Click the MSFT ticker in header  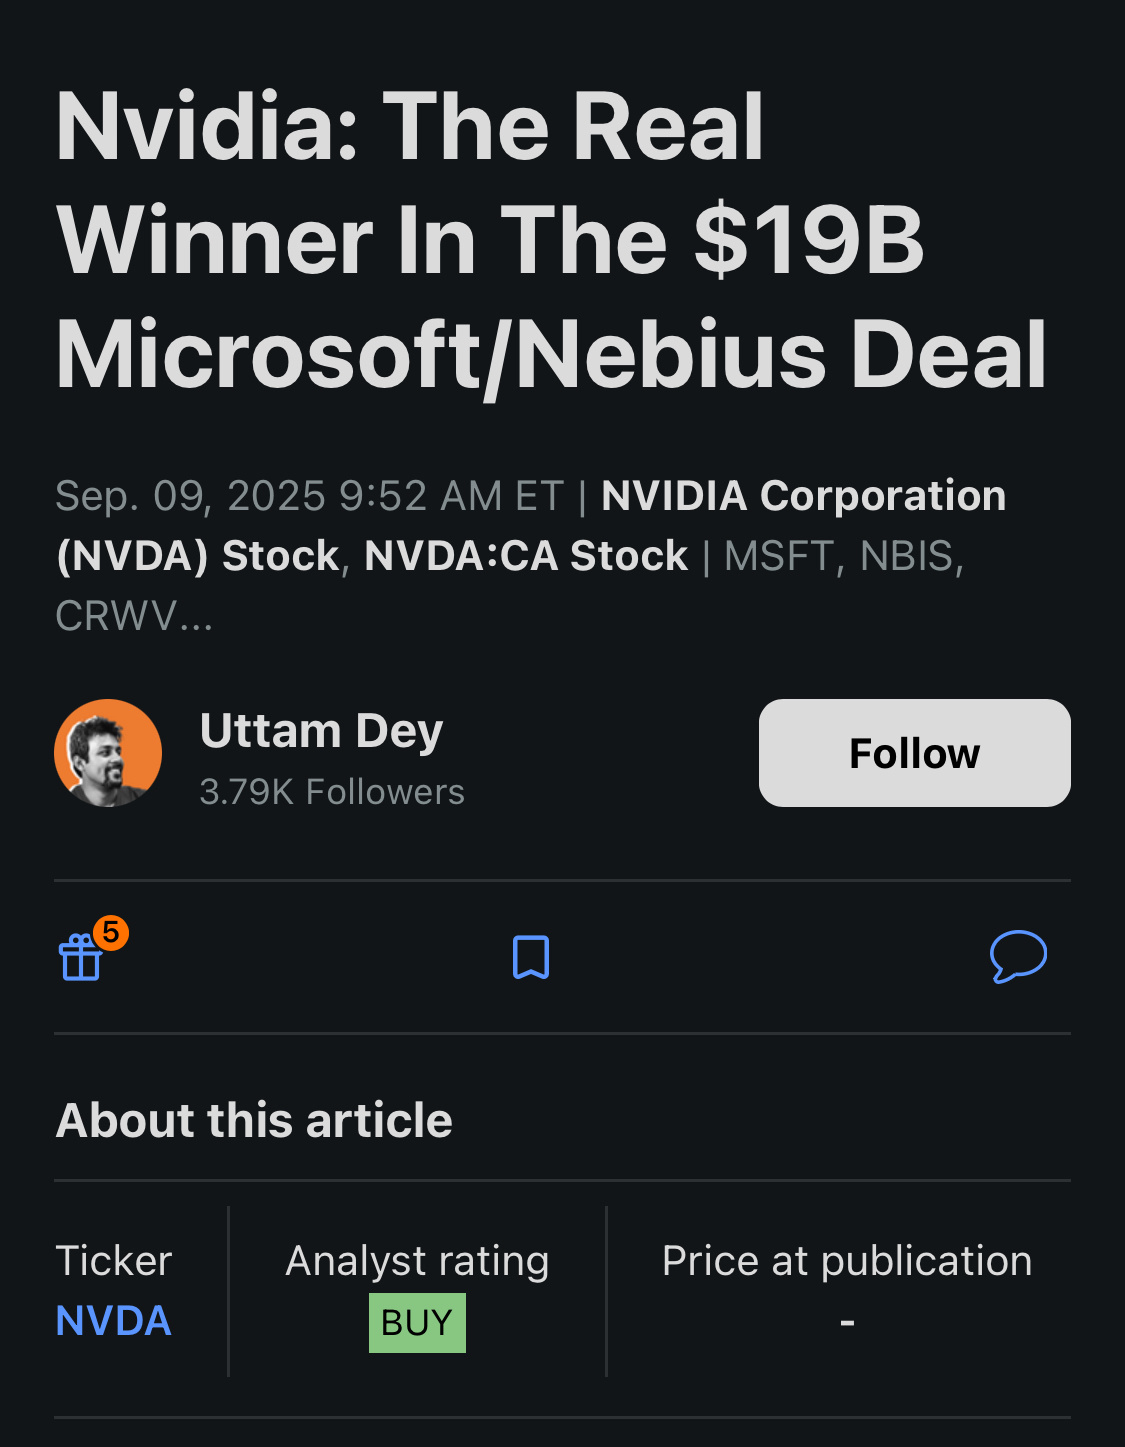(778, 556)
